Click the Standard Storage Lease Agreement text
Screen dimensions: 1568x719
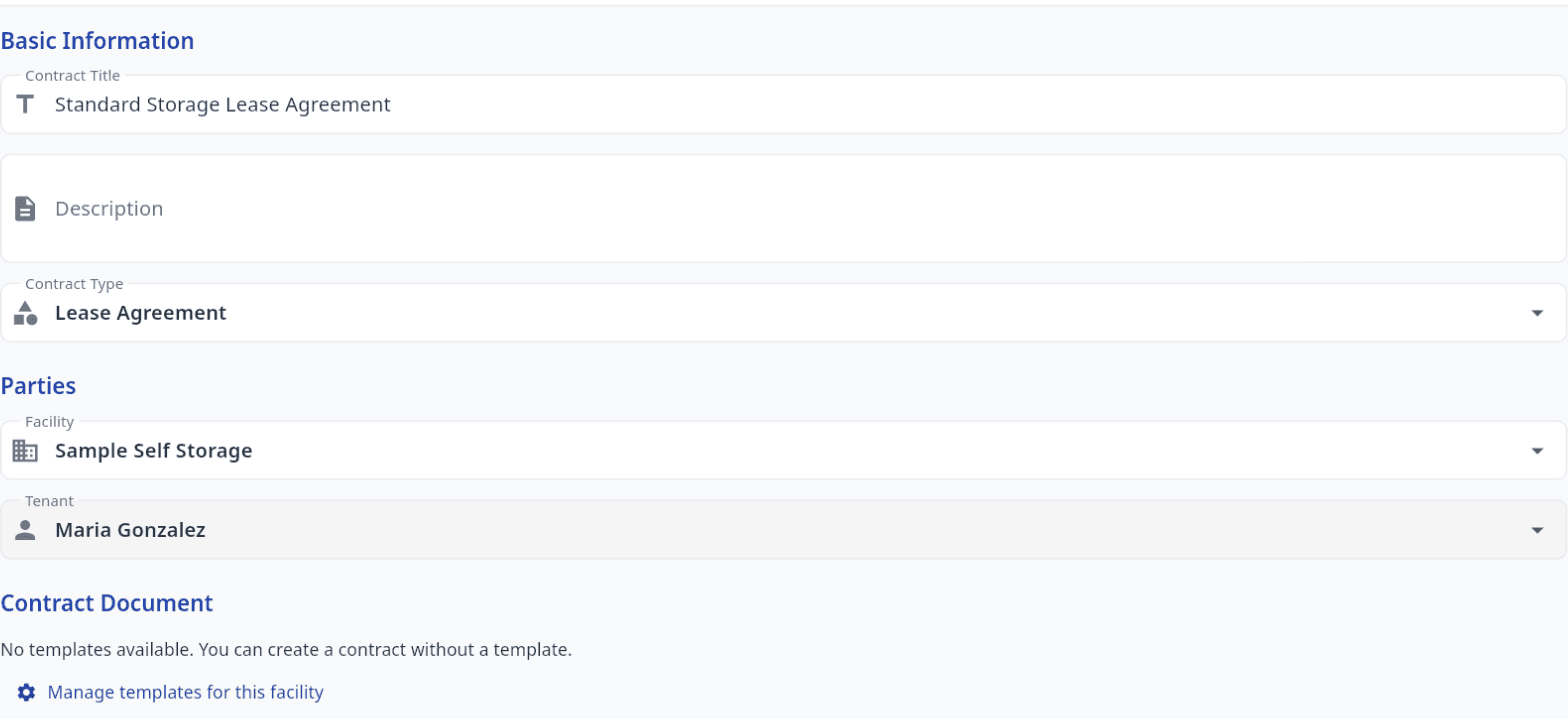point(222,104)
